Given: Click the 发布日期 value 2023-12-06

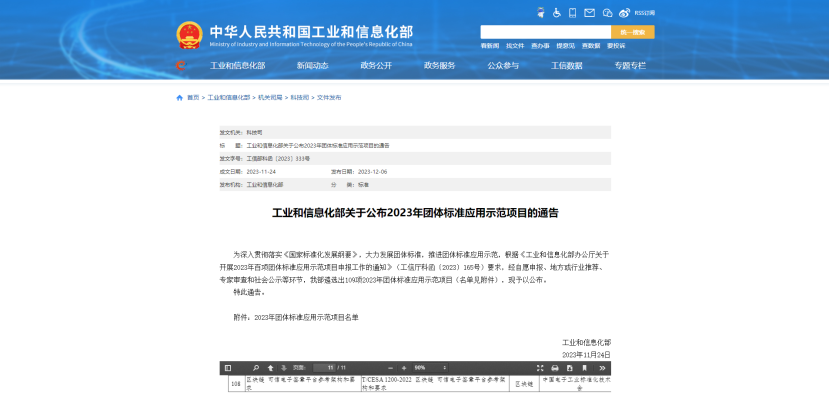Looking at the screenshot, I should coord(373,172).
